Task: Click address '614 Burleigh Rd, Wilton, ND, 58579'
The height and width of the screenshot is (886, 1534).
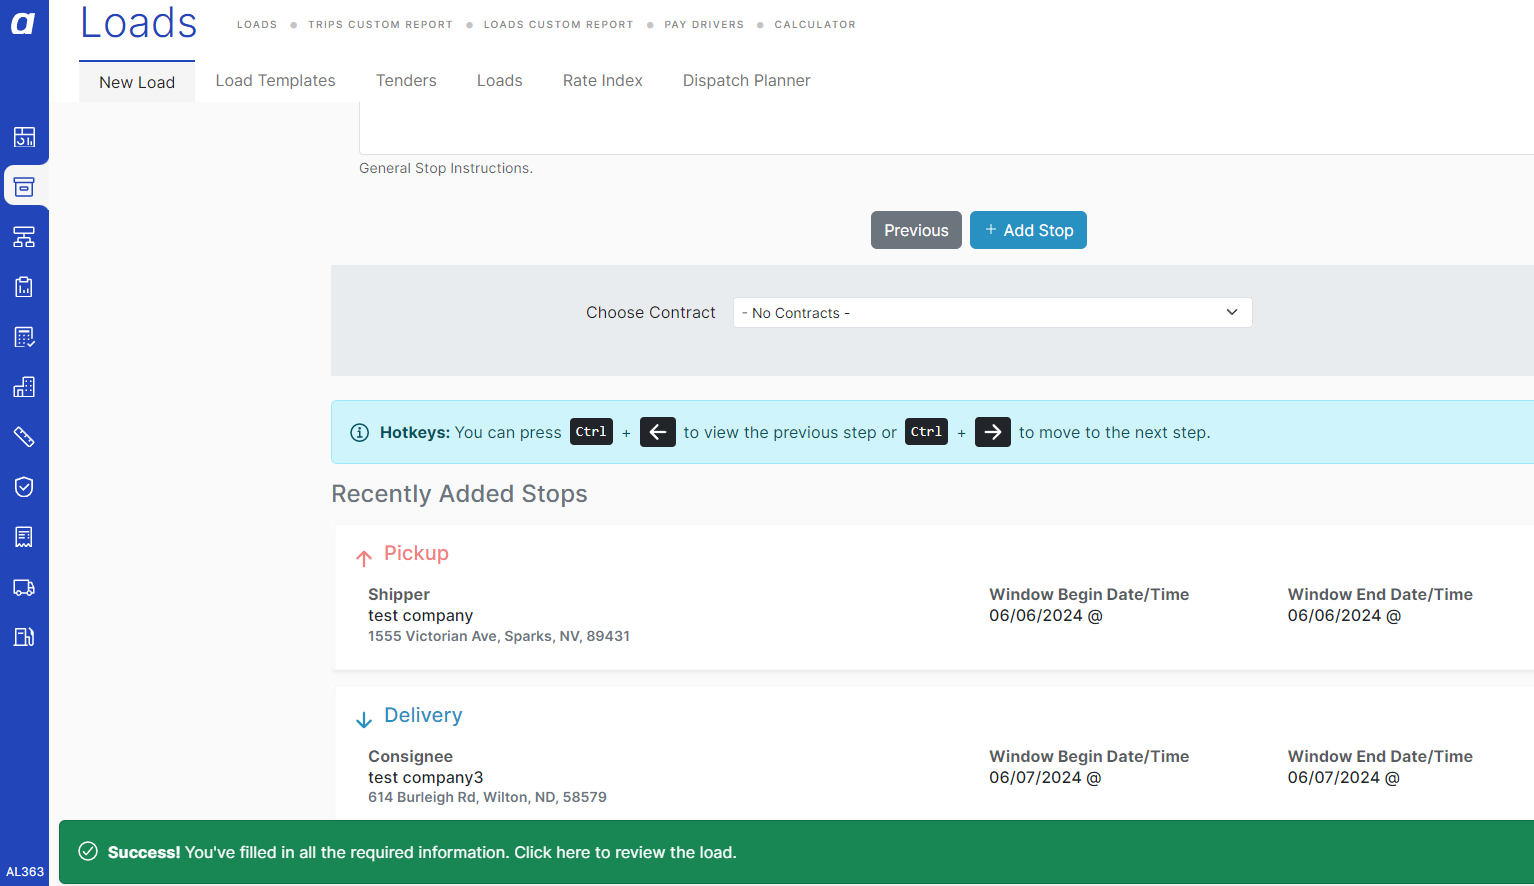Action: click(x=487, y=797)
